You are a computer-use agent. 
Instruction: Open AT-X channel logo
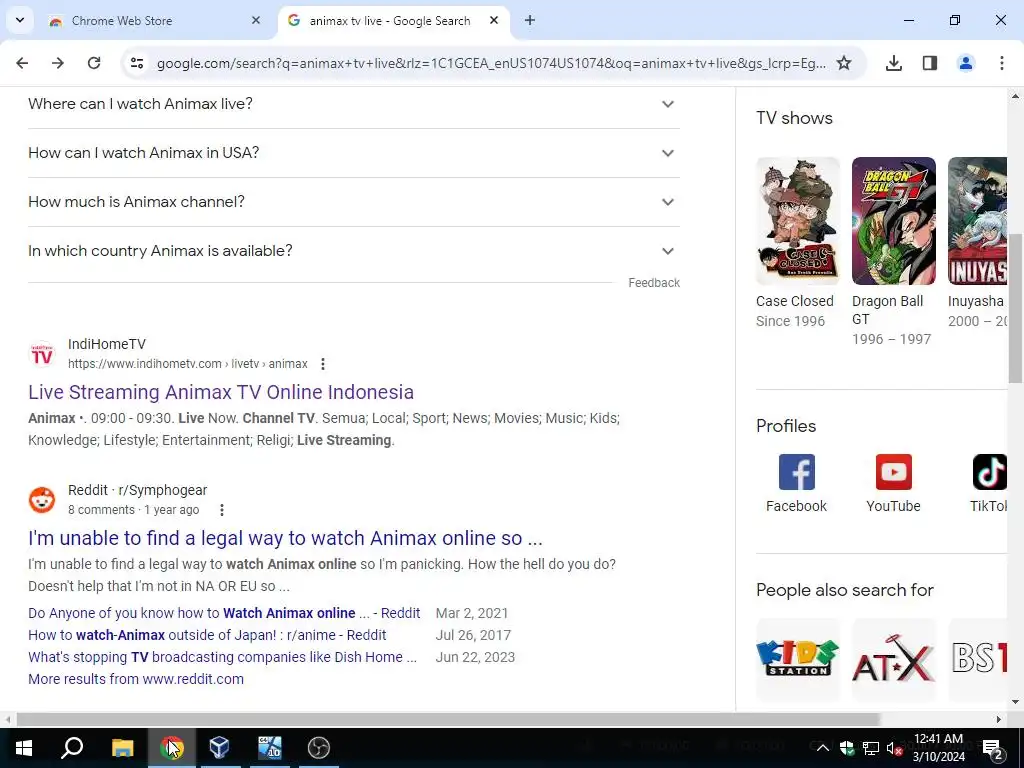coord(893,658)
